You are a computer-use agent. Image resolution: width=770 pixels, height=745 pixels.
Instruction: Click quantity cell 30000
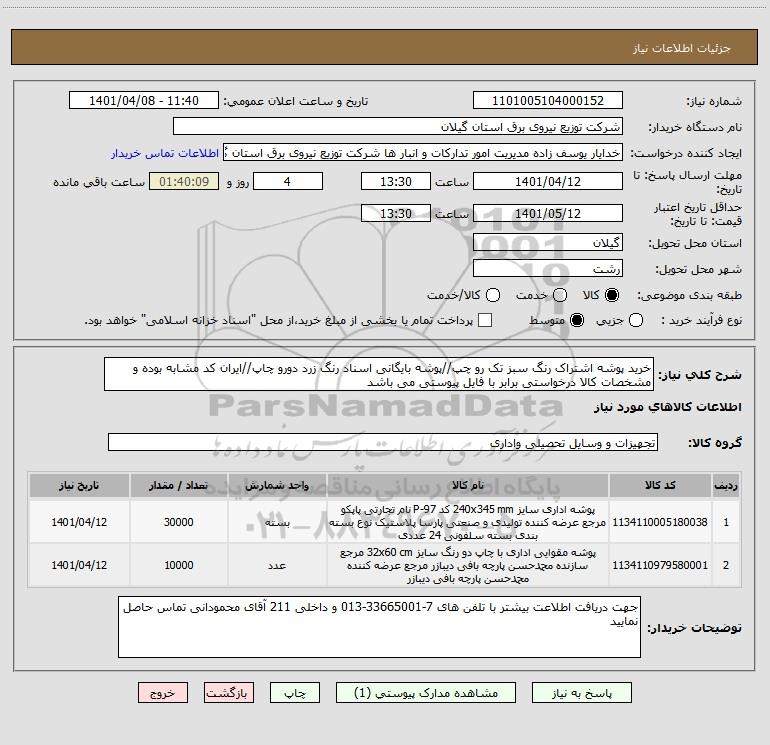(179, 522)
